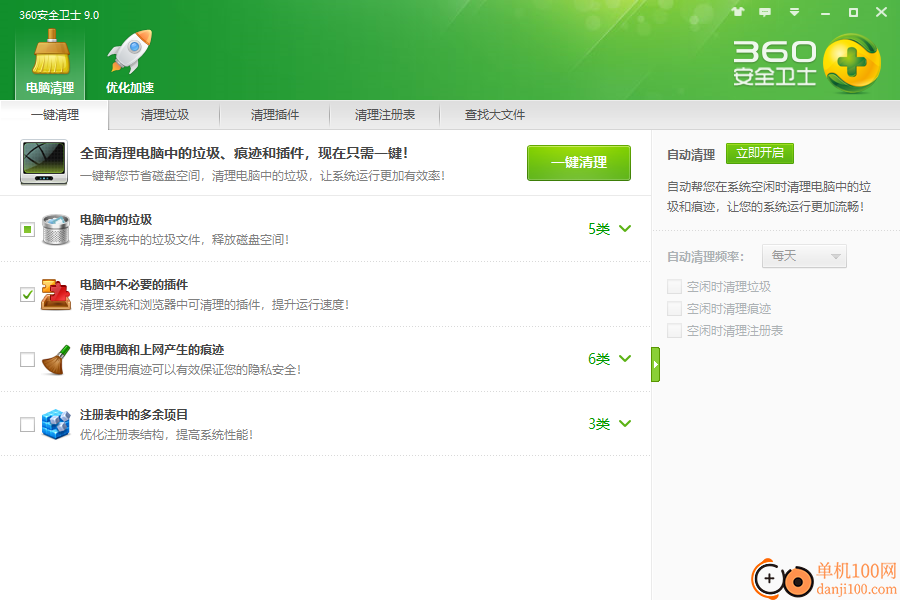The image size is (900, 600).
Task: Close the 360安全卫士 window
Action: pyautogui.click(x=882, y=12)
